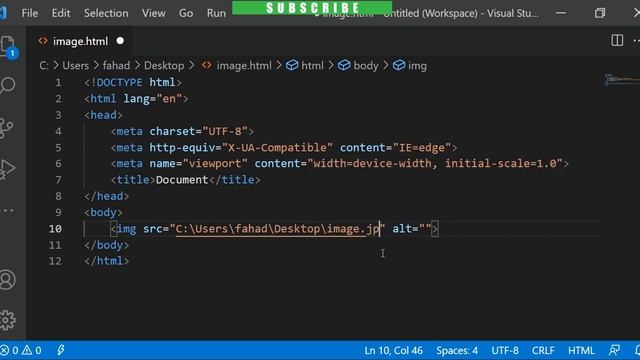This screenshot has height=360, width=640.
Task: Click line number 10 in the gutter
Action: click(55, 229)
